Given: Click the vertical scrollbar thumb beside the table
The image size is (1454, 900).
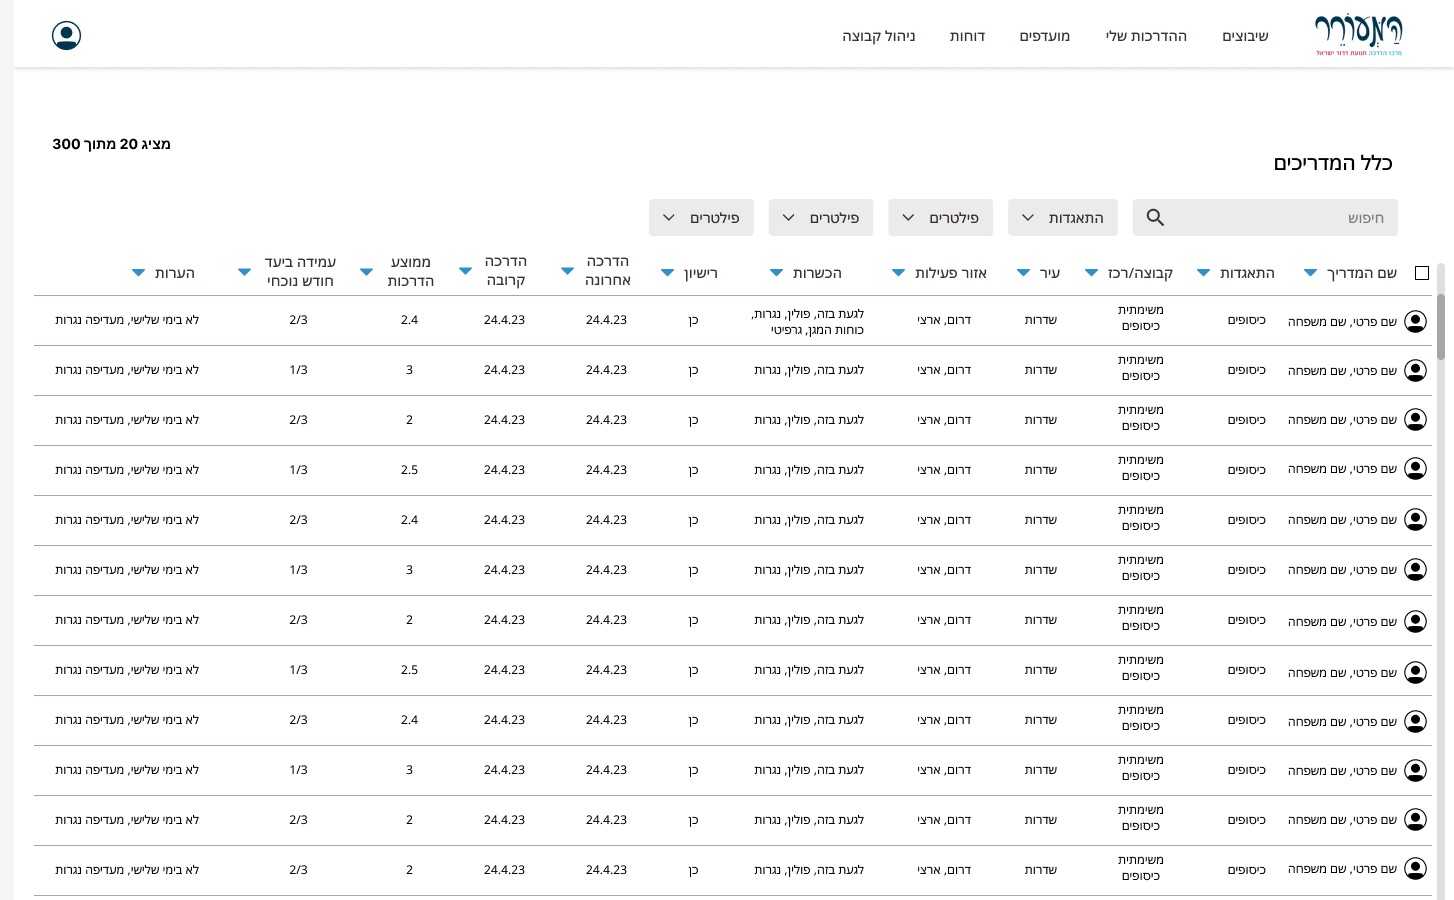Looking at the screenshot, I should pos(1441,327).
